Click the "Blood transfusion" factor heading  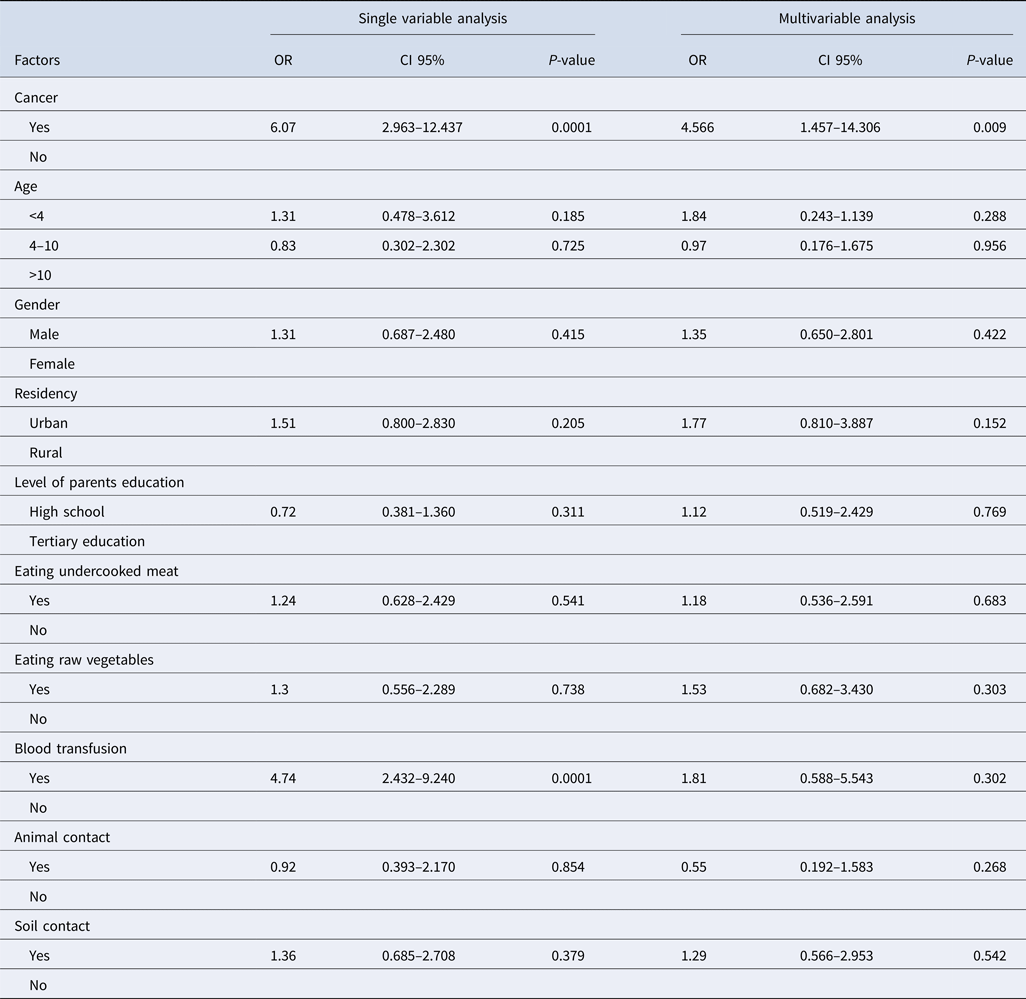pos(70,748)
